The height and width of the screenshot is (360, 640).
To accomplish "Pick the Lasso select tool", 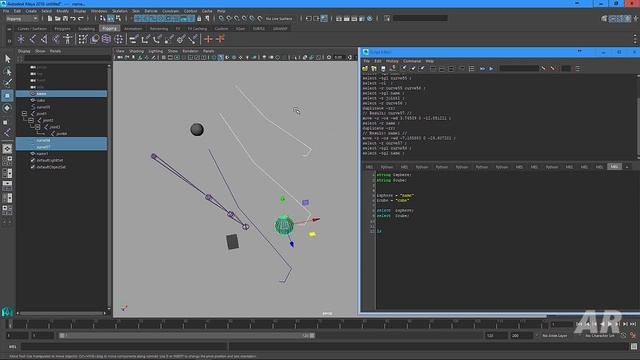I will point(7,71).
